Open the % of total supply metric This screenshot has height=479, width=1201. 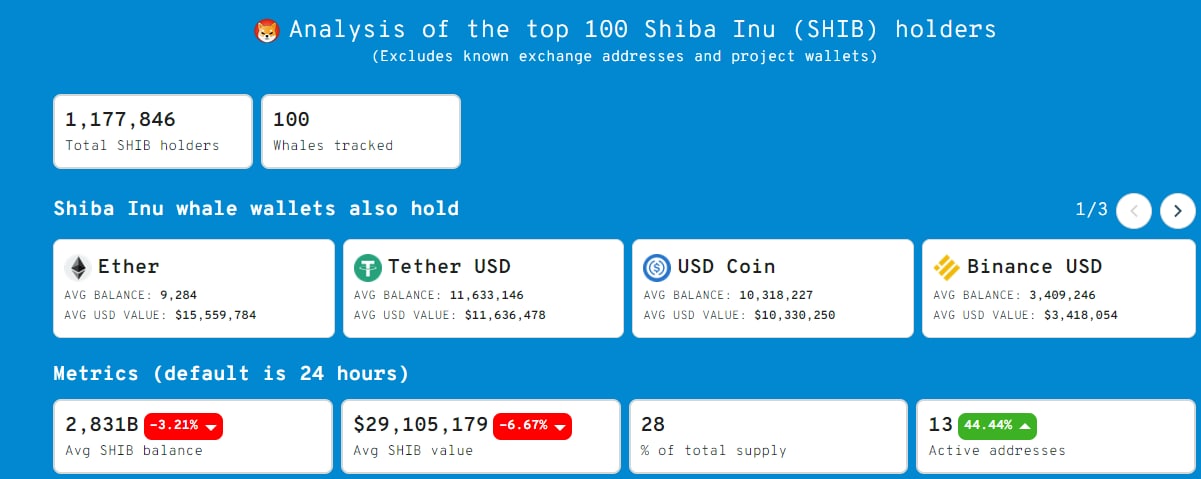click(768, 437)
